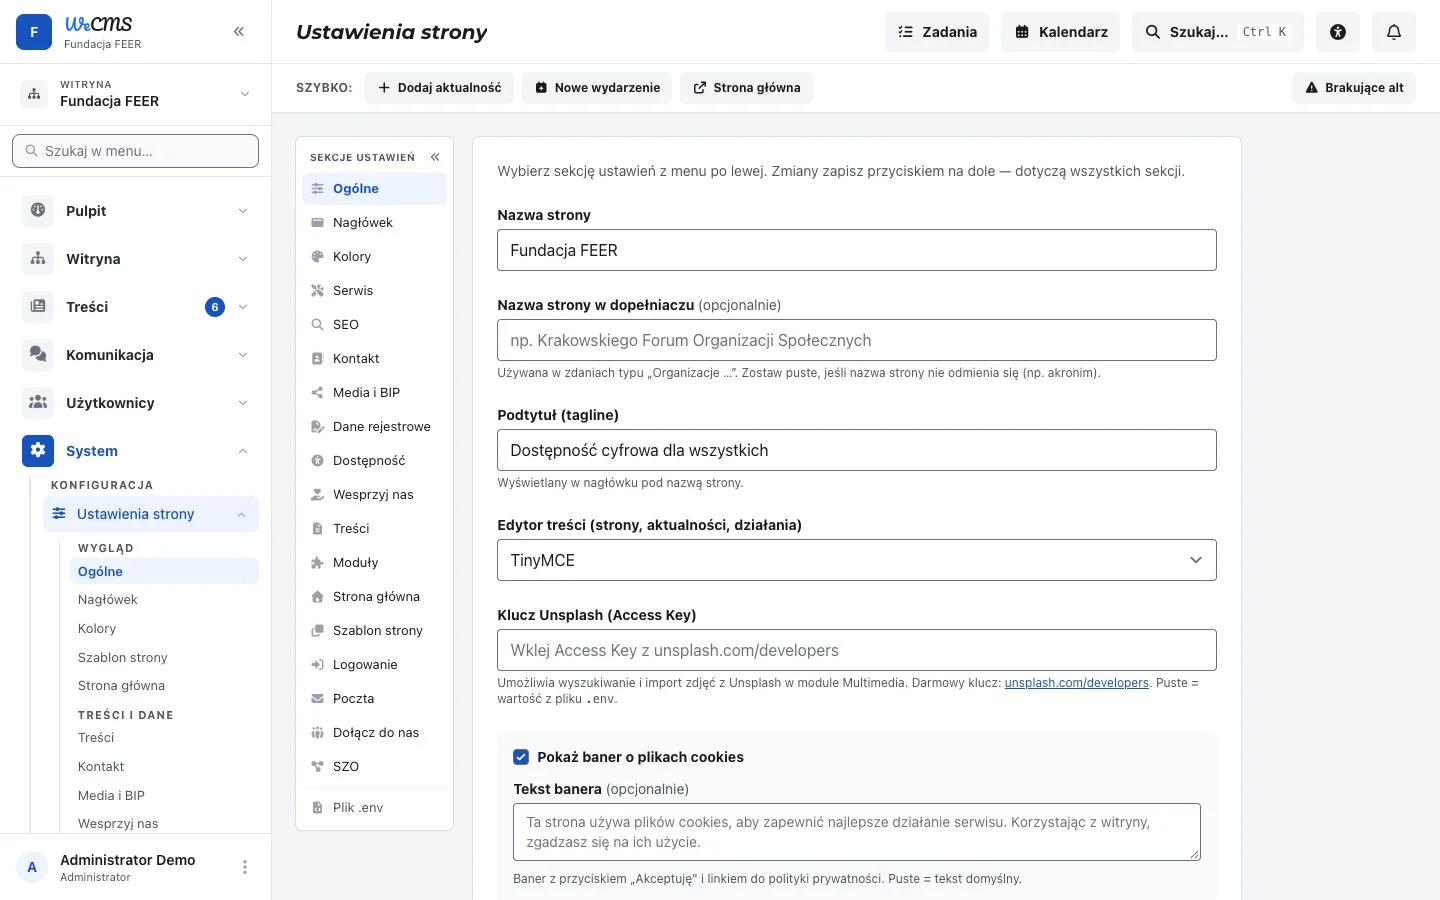Open the Kalendarz button
This screenshot has width=1440, height=900.
click(1061, 32)
